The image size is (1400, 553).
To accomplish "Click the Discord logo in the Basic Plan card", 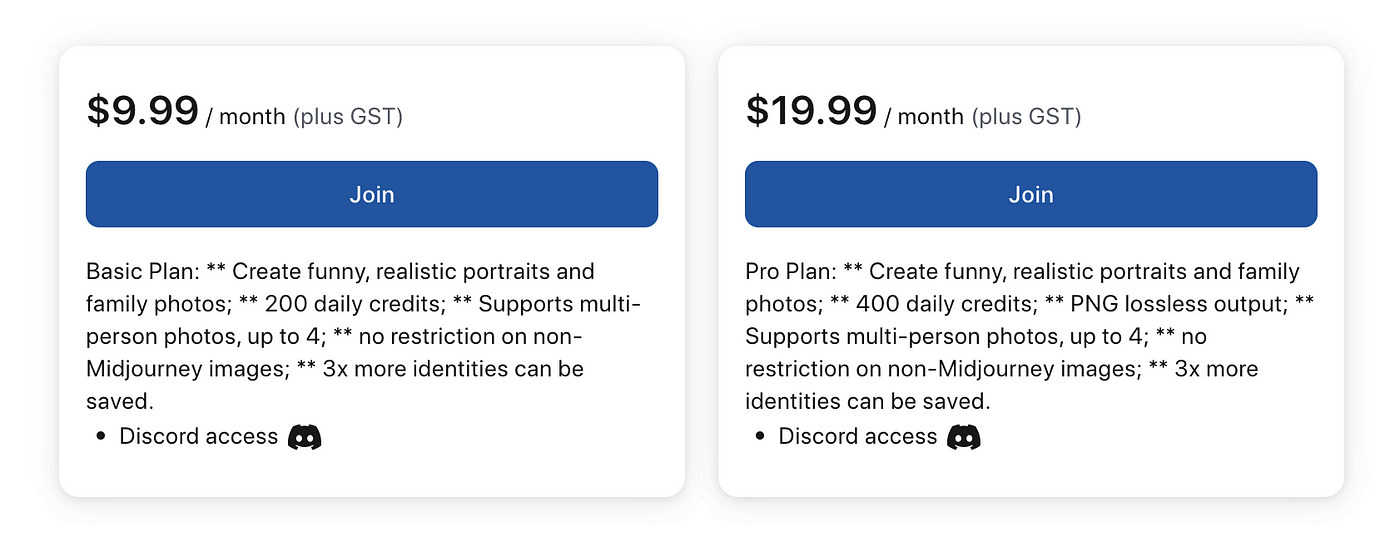I will click(304, 437).
